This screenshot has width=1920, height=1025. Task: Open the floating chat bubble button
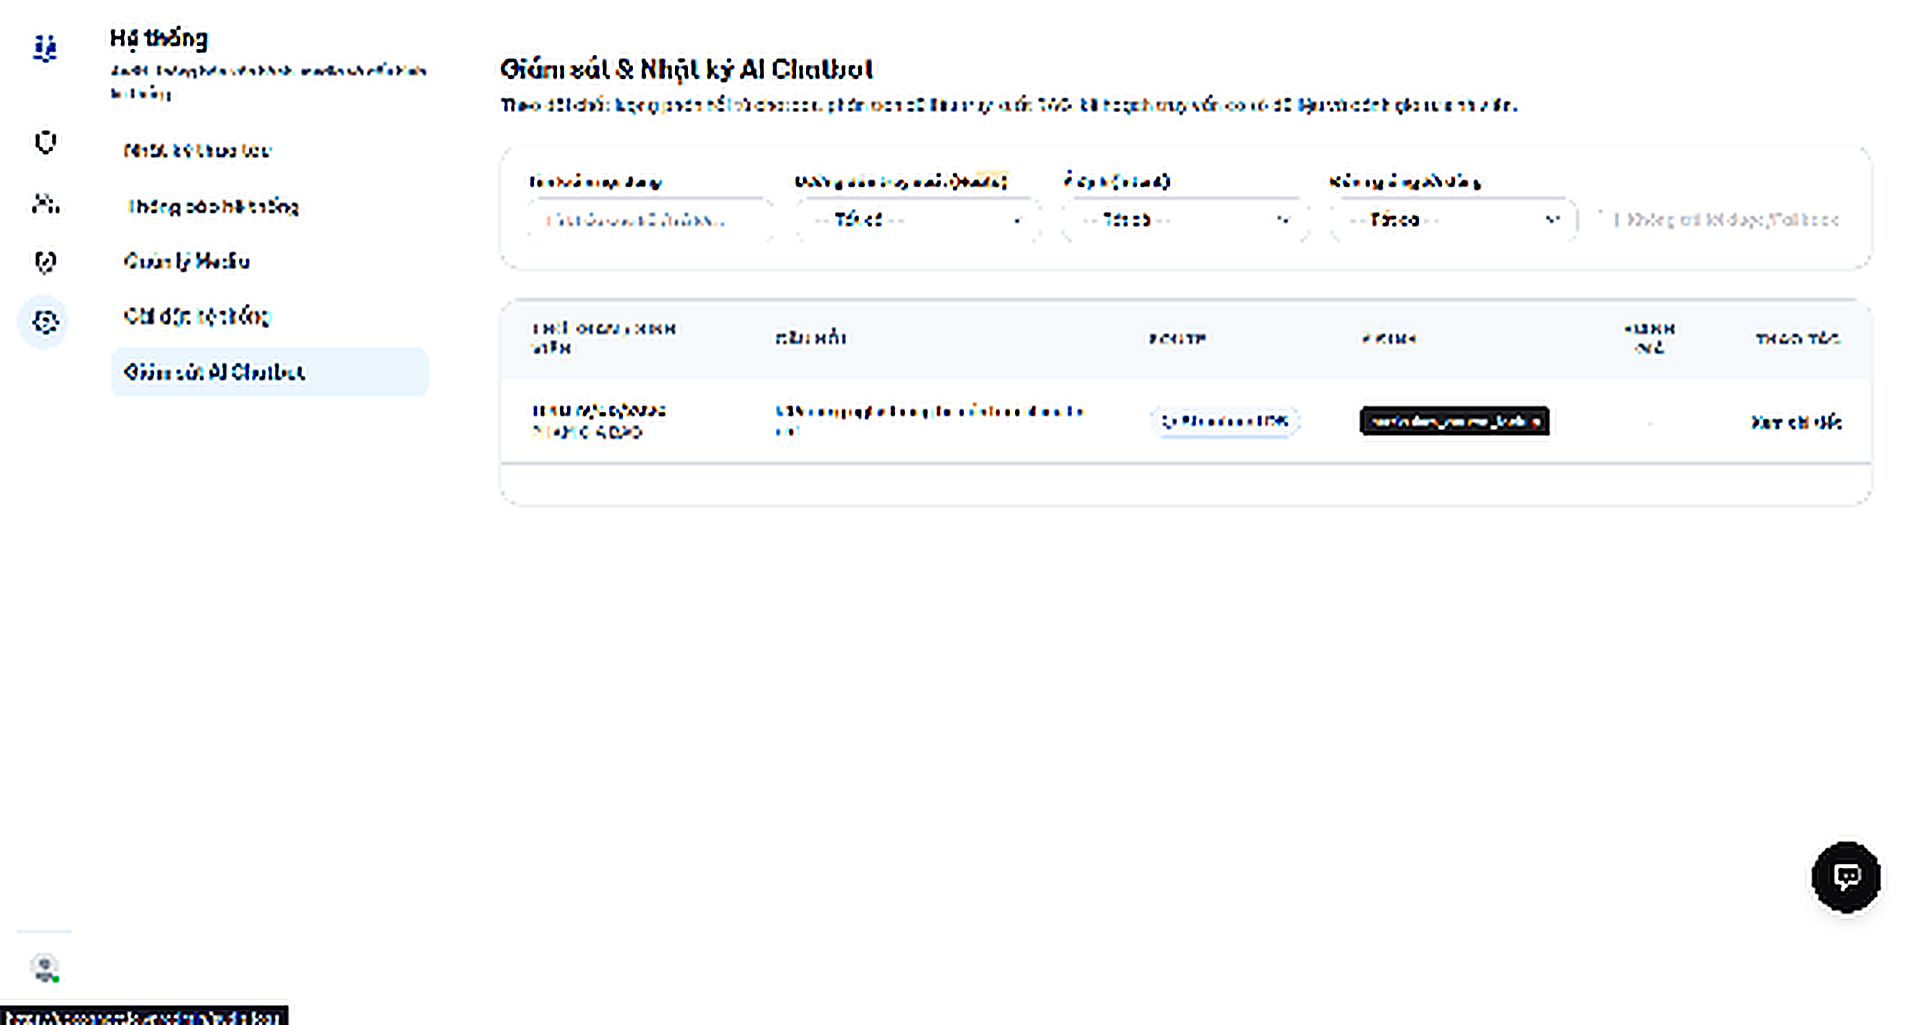point(1846,877)
